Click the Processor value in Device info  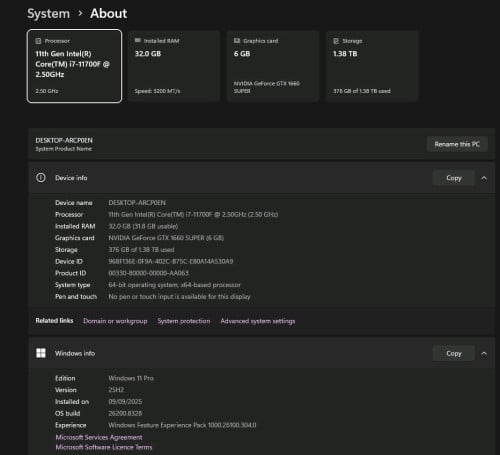[x=193, y=214]
